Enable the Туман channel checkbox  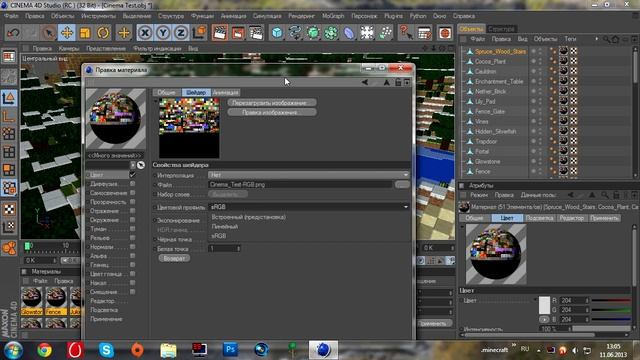pyautogui.click(x=132, y=229)
